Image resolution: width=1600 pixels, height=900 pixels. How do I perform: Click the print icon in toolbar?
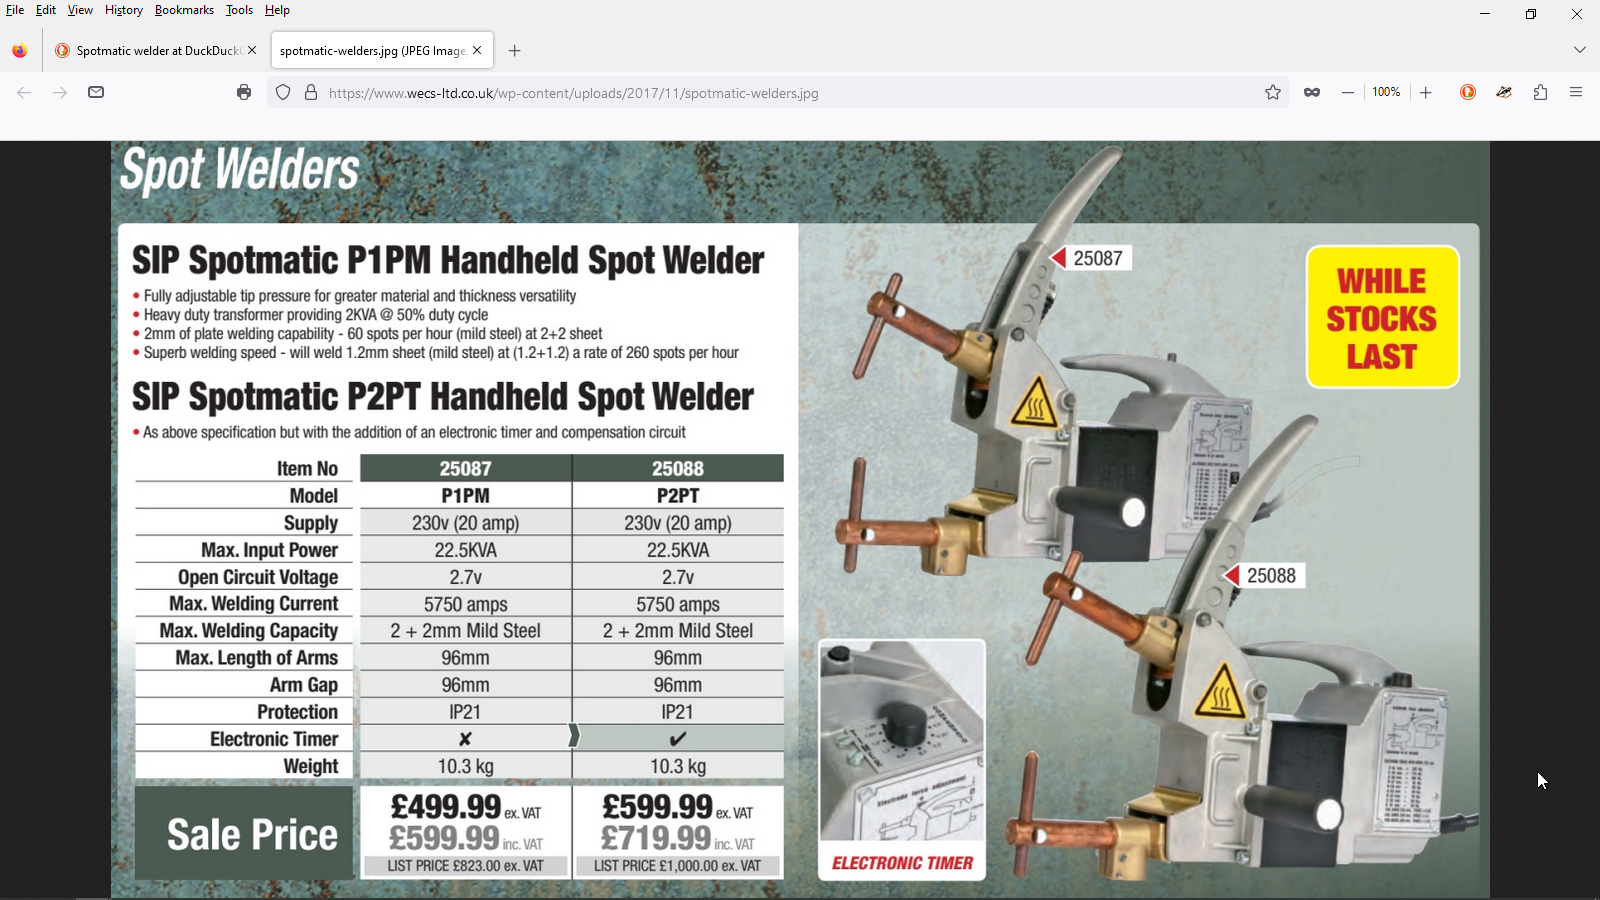pyautogui.click(x=244, y=92)
